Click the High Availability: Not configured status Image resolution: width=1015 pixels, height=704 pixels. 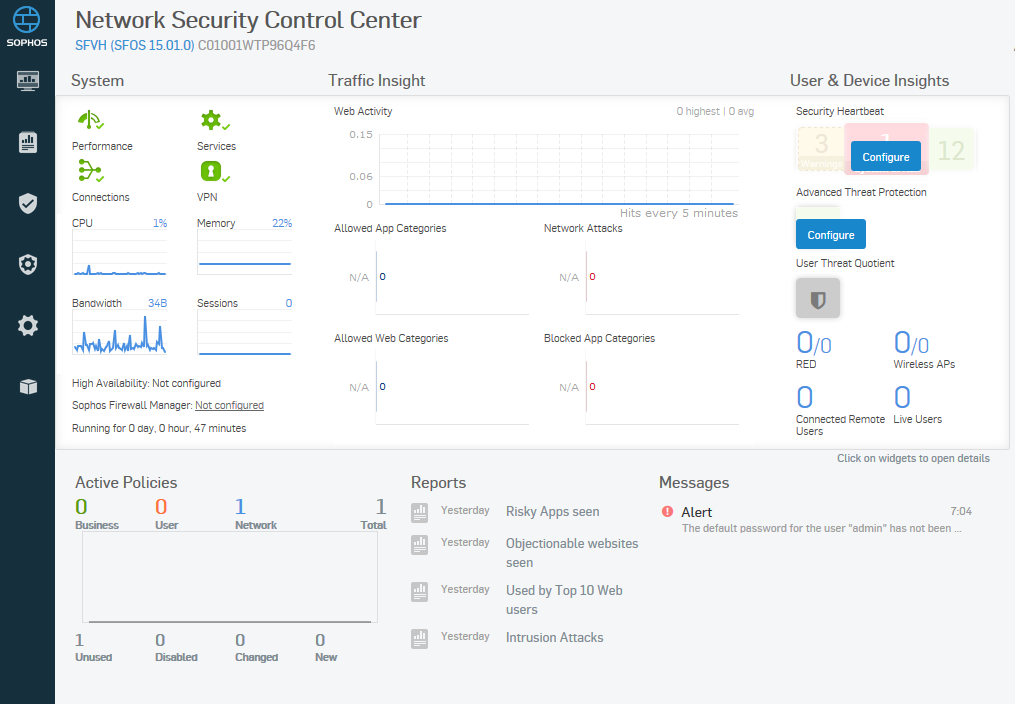[x=146, y=383]
